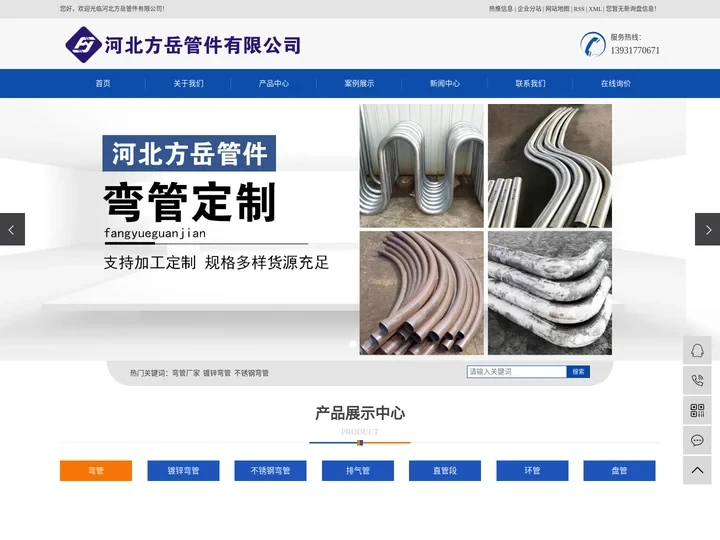The image size is (720, 540).
Task: Click the 不锈钢弯管 hot keyword link
Action: (251, 373)
